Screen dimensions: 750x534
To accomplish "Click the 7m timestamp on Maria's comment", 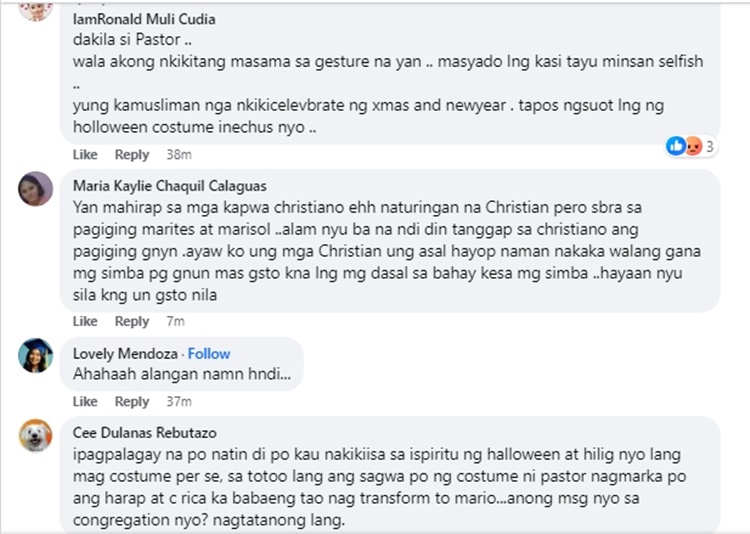I will coord(175,322).
